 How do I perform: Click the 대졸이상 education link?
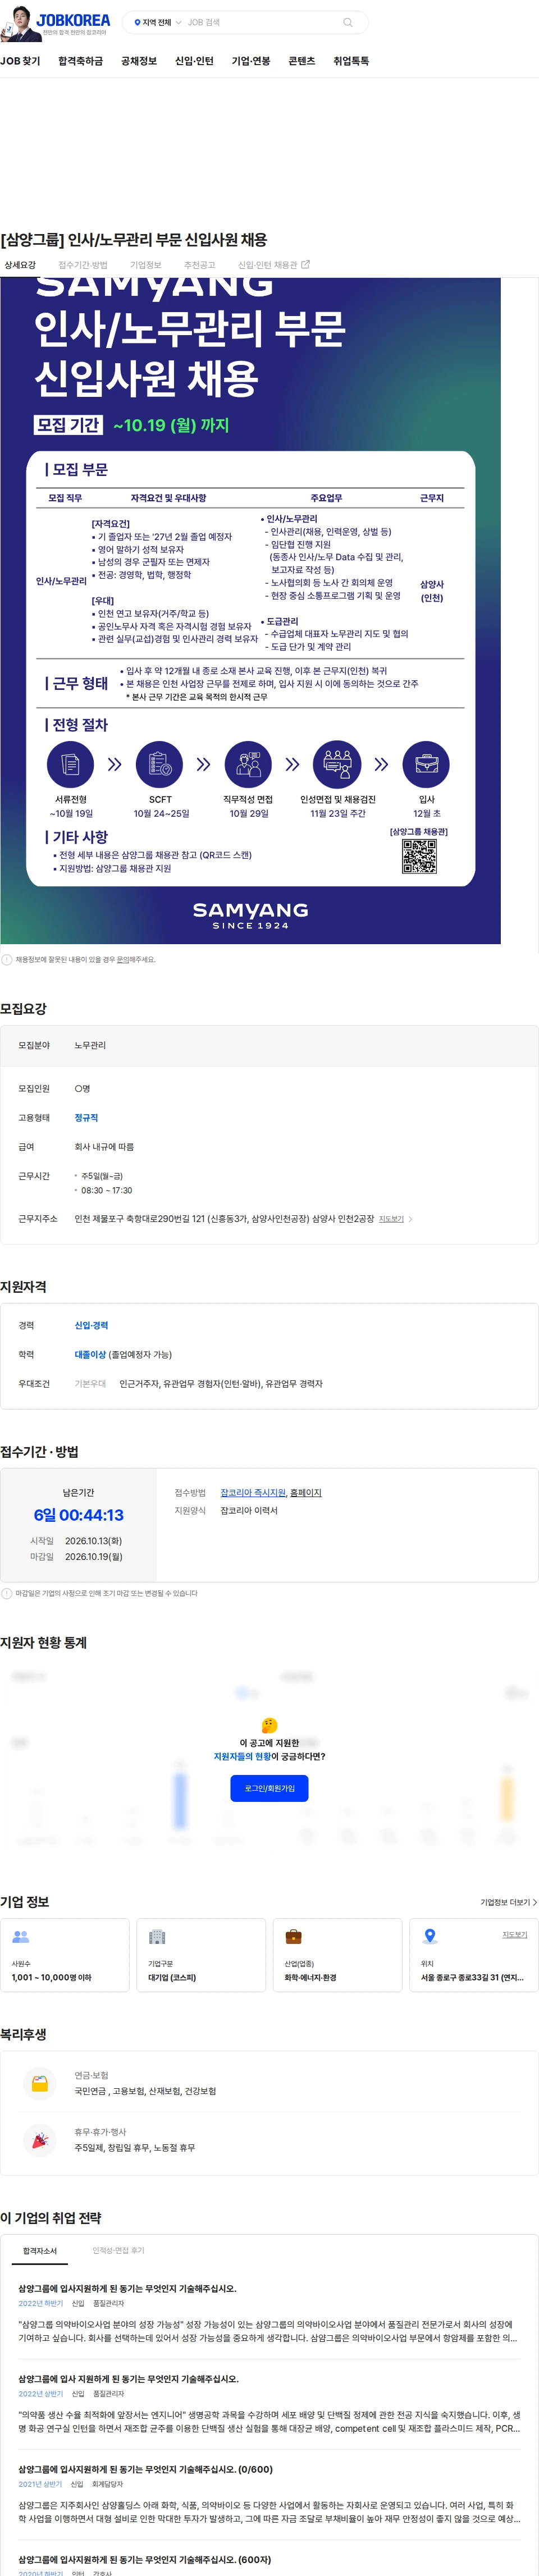click(90, 1355)
